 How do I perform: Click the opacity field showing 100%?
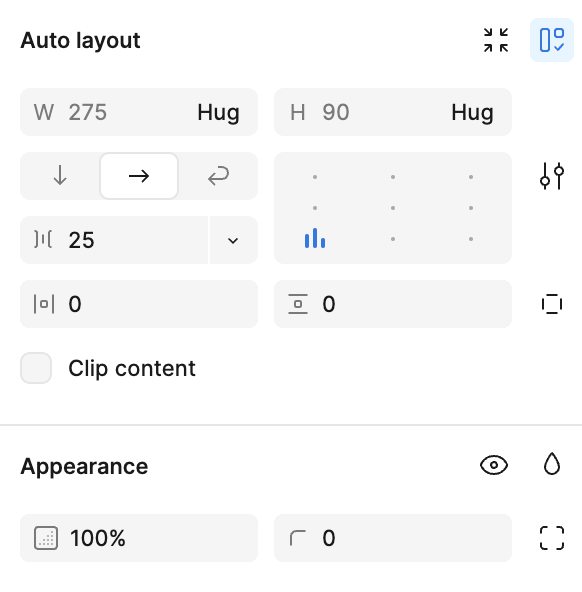tap(139, 538)
